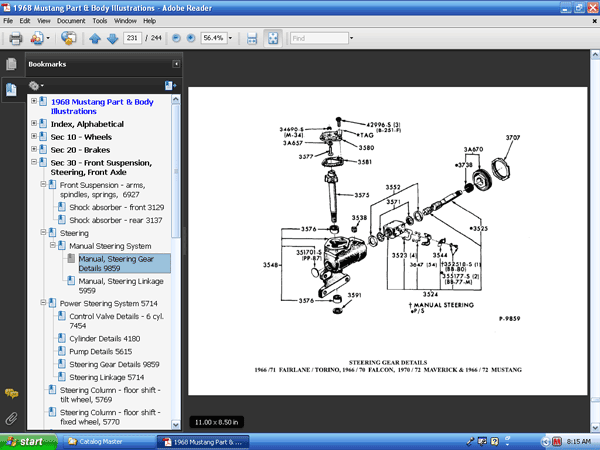
Task: Expand the Sec 10 - Wheels bookmark
Action: point(35,136)
